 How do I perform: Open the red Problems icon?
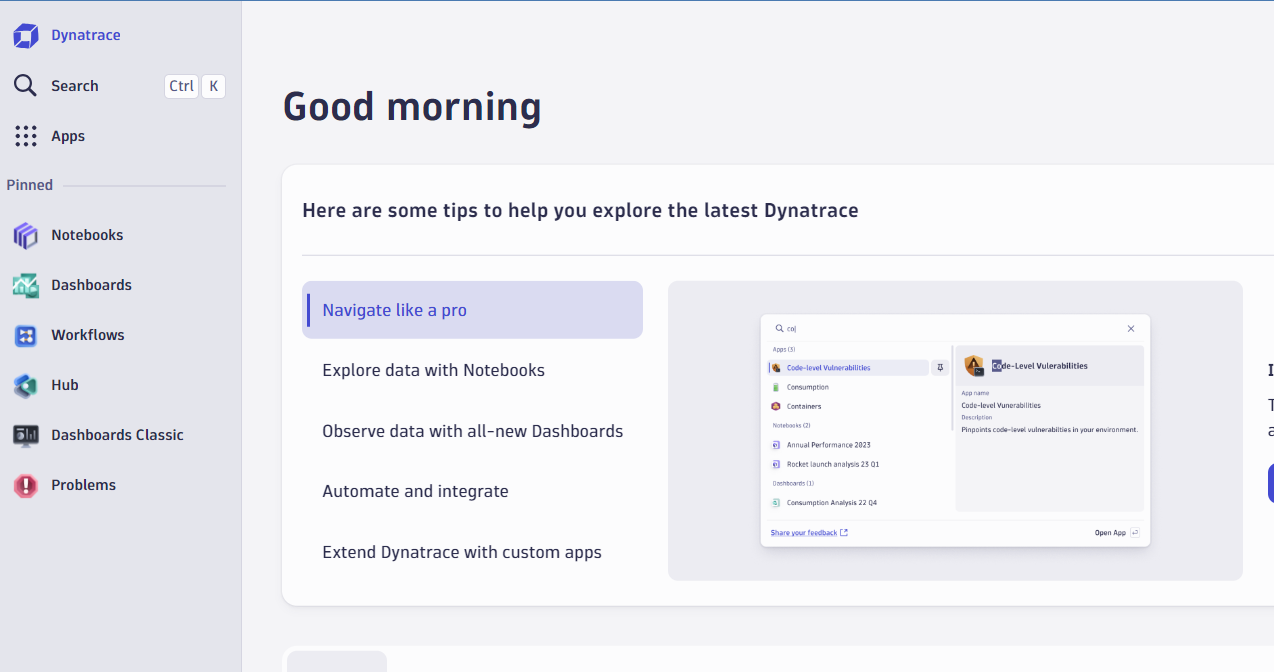25,486
